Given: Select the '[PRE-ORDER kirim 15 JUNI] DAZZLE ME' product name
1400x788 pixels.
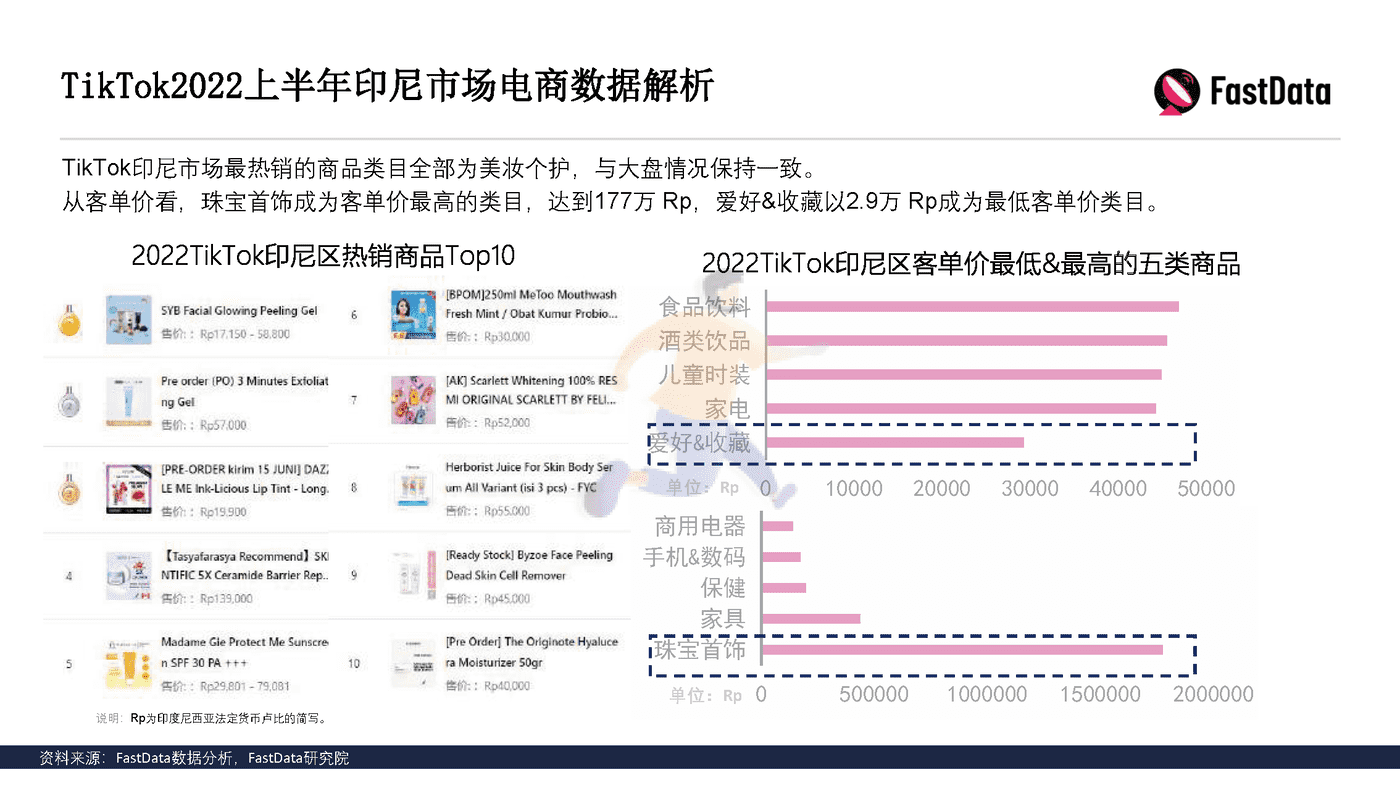Looking at the screenshot, I should (x=245, y=478).
